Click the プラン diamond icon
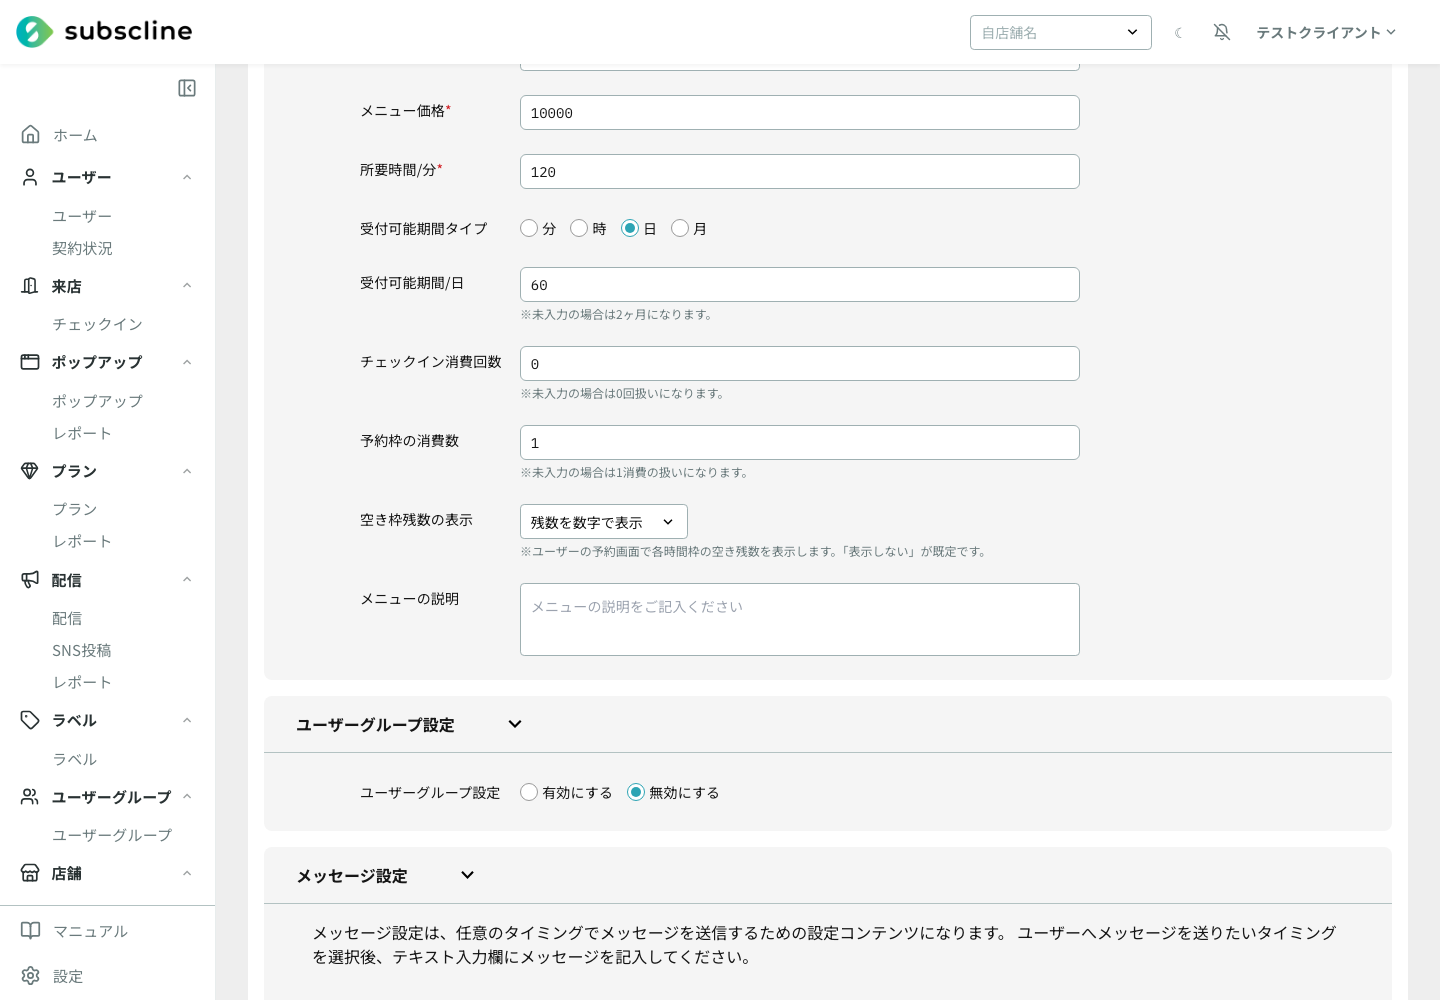The height and width of the screenshot is (1000, 1440). [30, 471]
